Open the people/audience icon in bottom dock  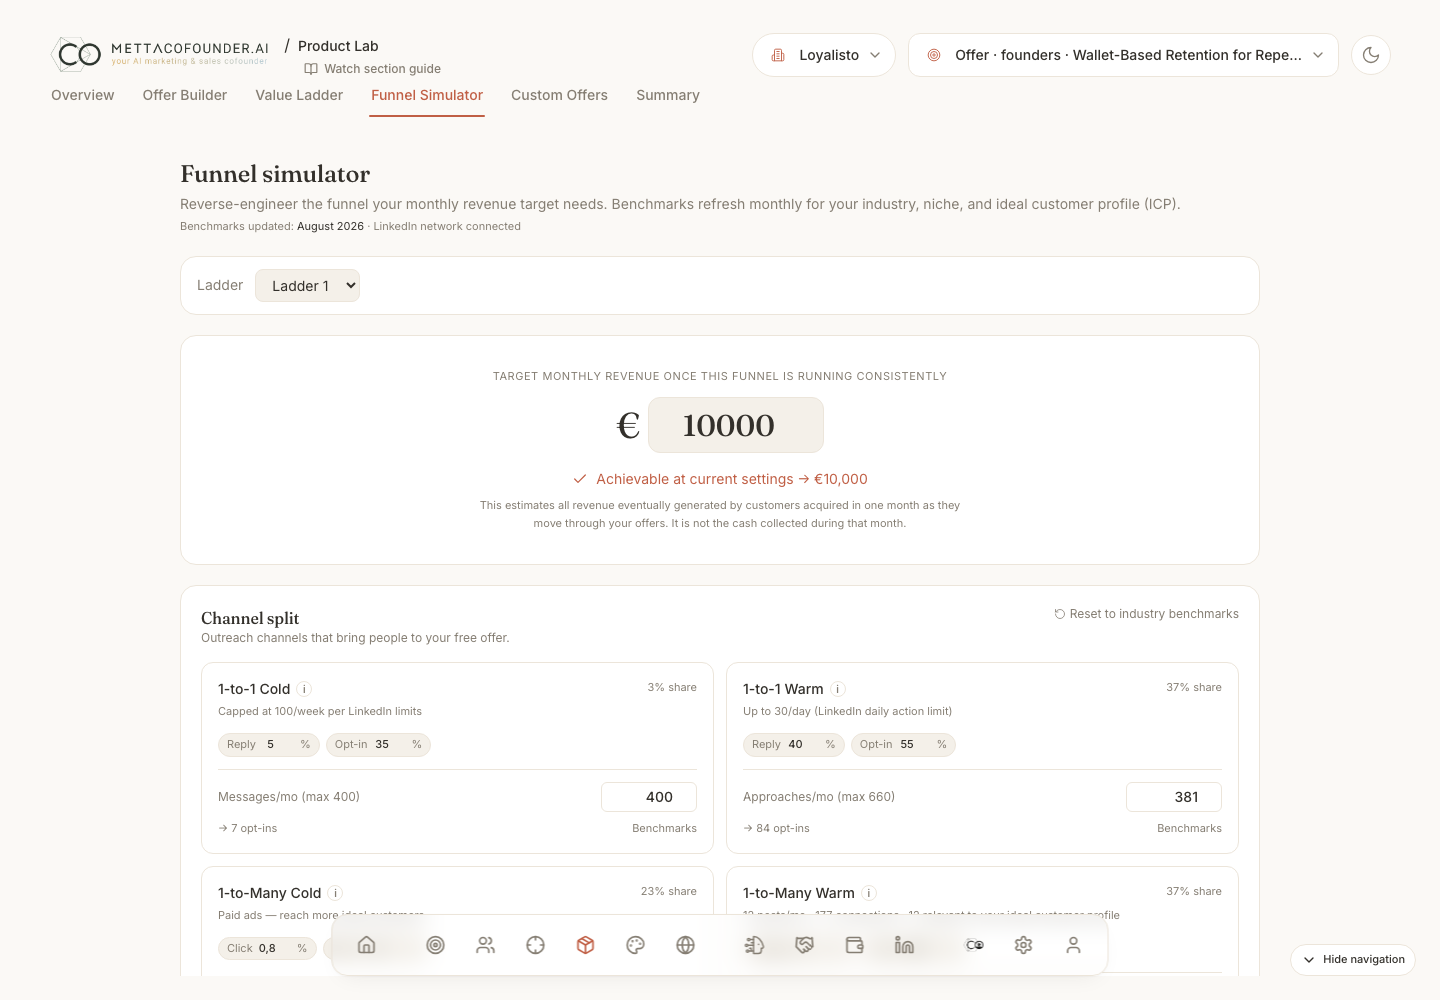pos(485,945)
